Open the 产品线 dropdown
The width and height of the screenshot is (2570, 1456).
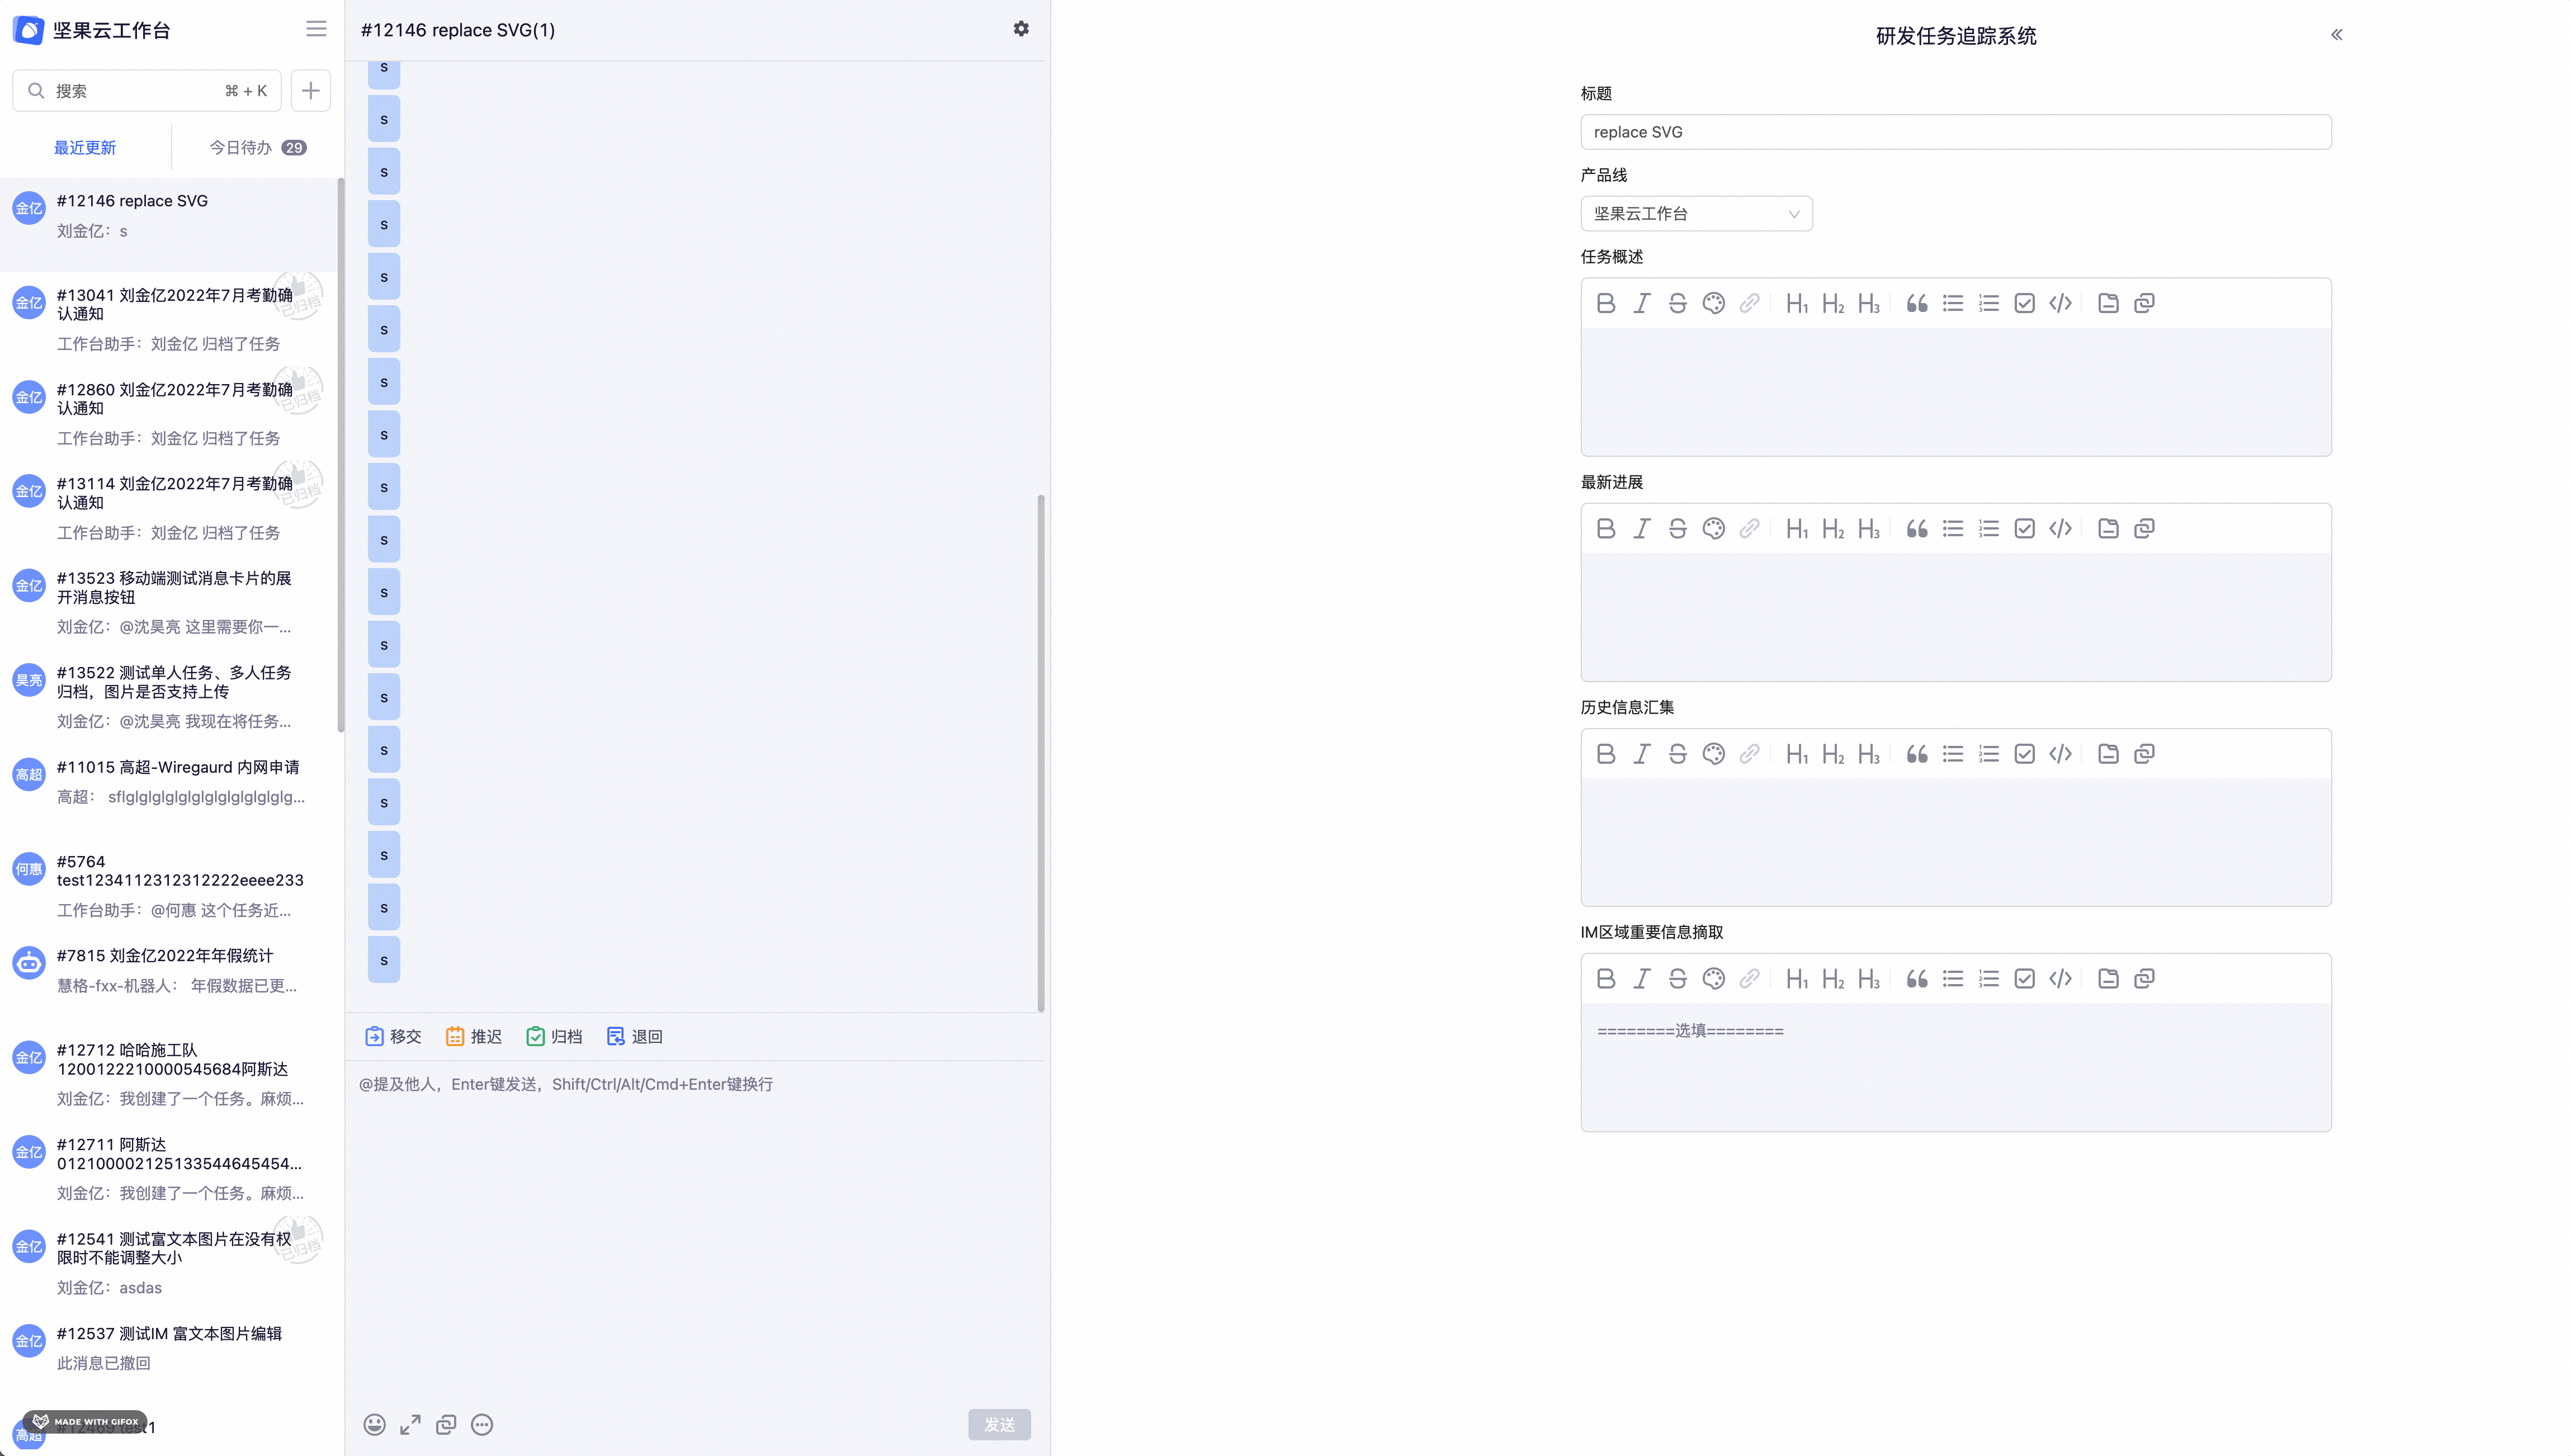tap(1696, 213)
